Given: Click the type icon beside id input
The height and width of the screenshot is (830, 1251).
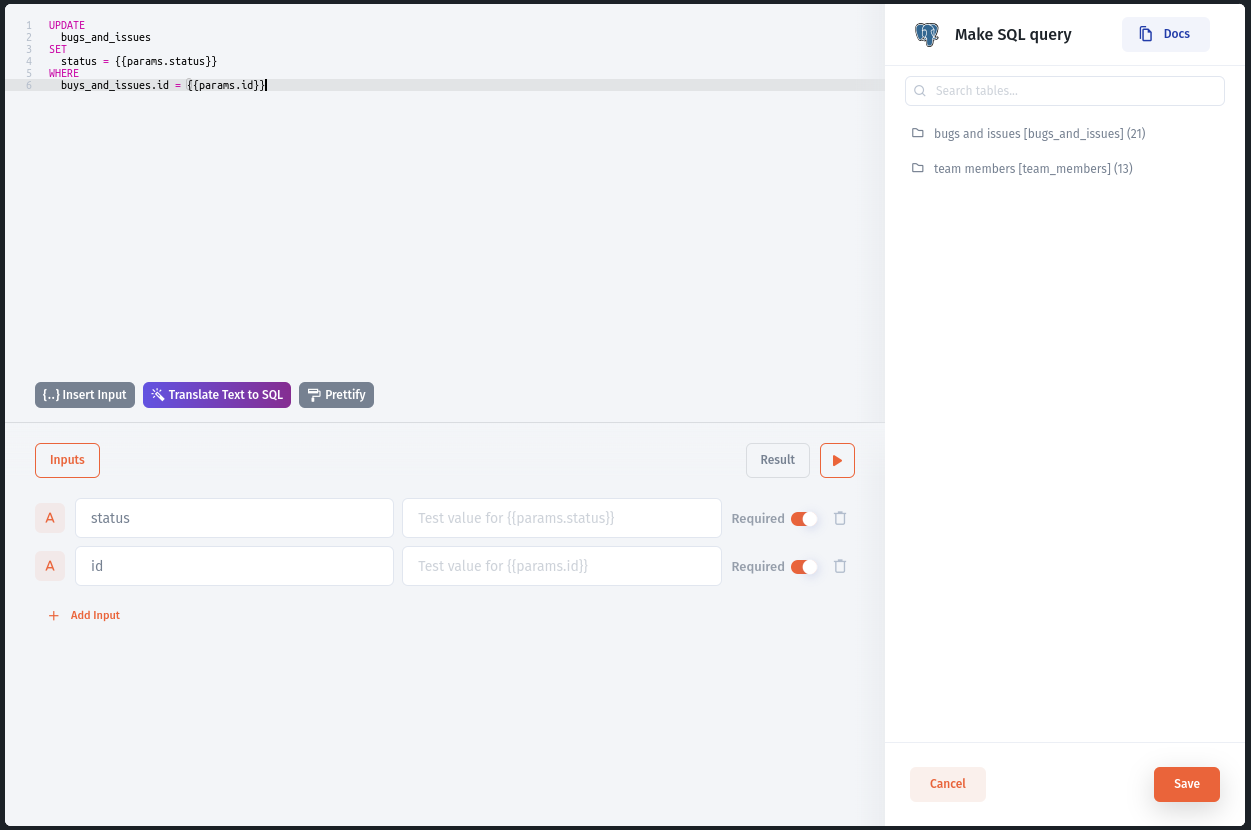Looking at the screenshot, I should (50, 566).
